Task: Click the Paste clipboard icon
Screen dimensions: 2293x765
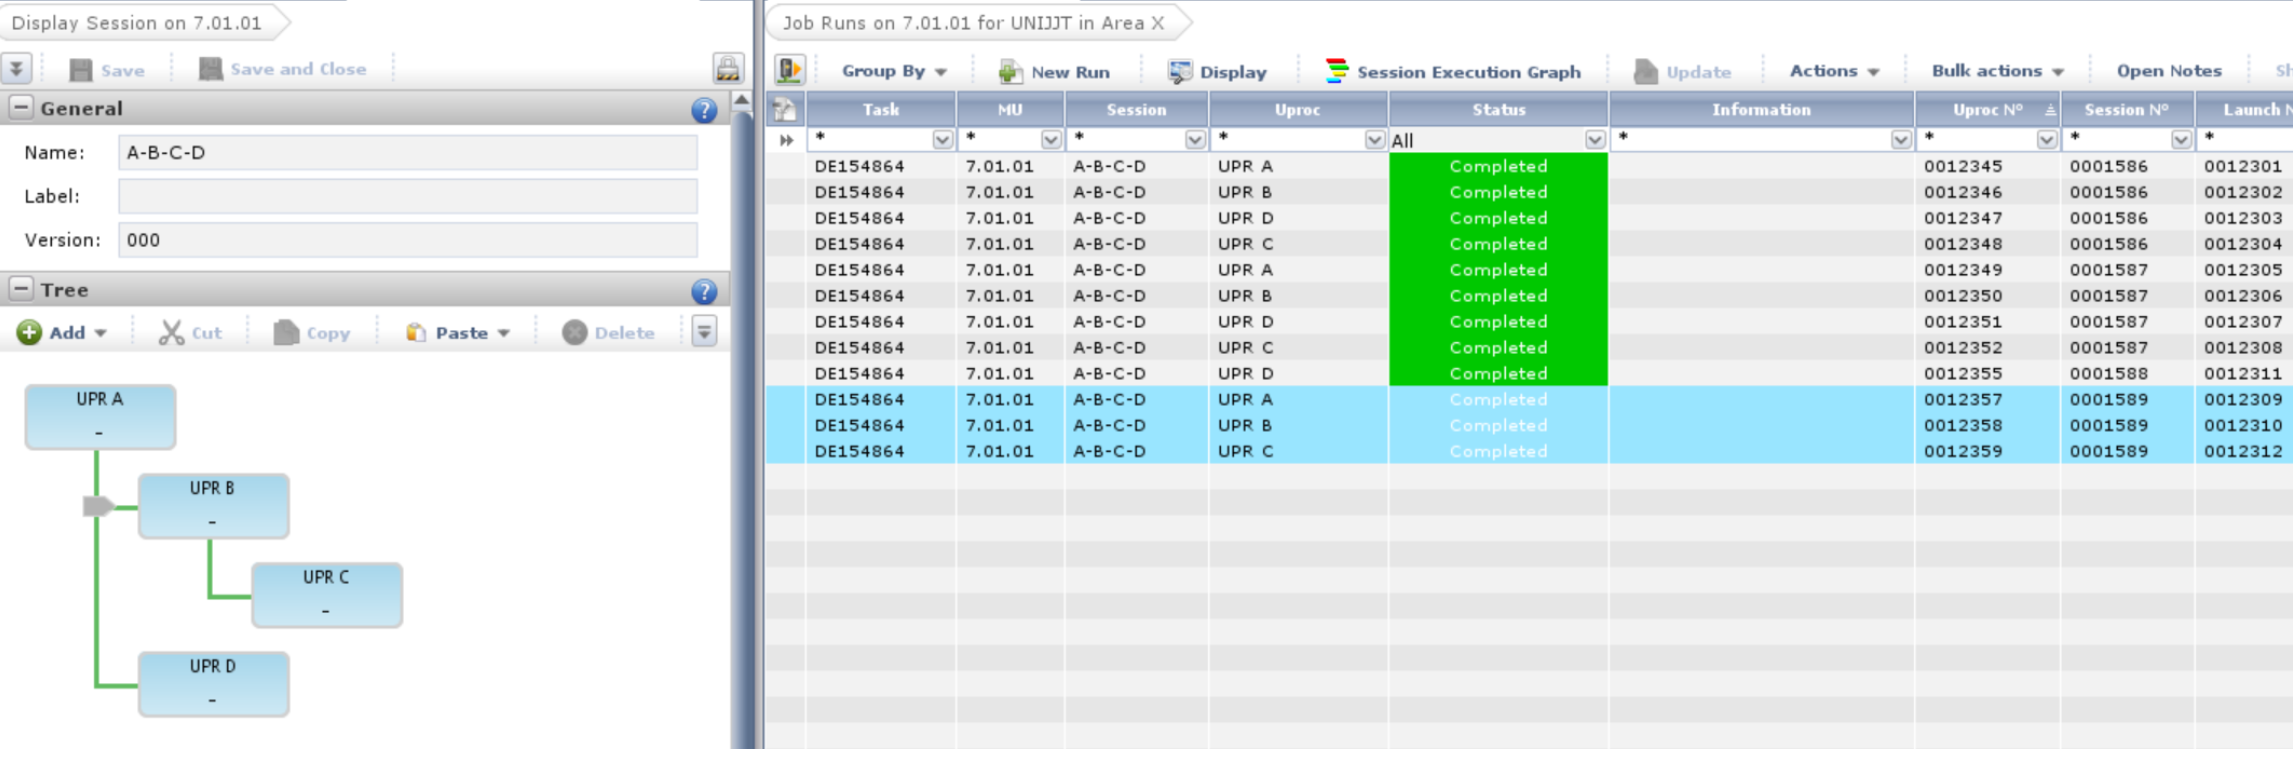Action: click(x=415, y=333)
